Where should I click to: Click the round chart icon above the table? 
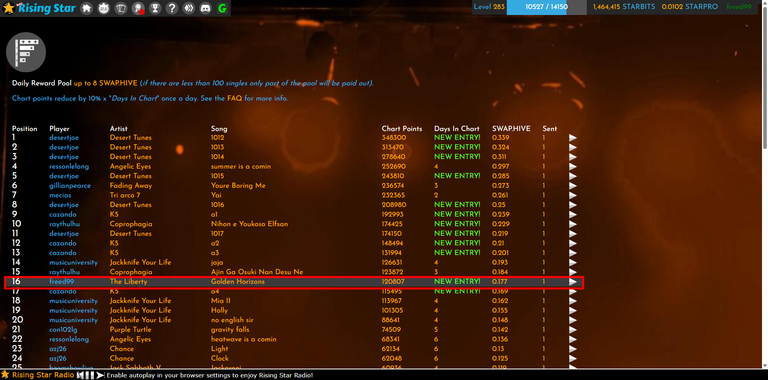pos(26,52)
